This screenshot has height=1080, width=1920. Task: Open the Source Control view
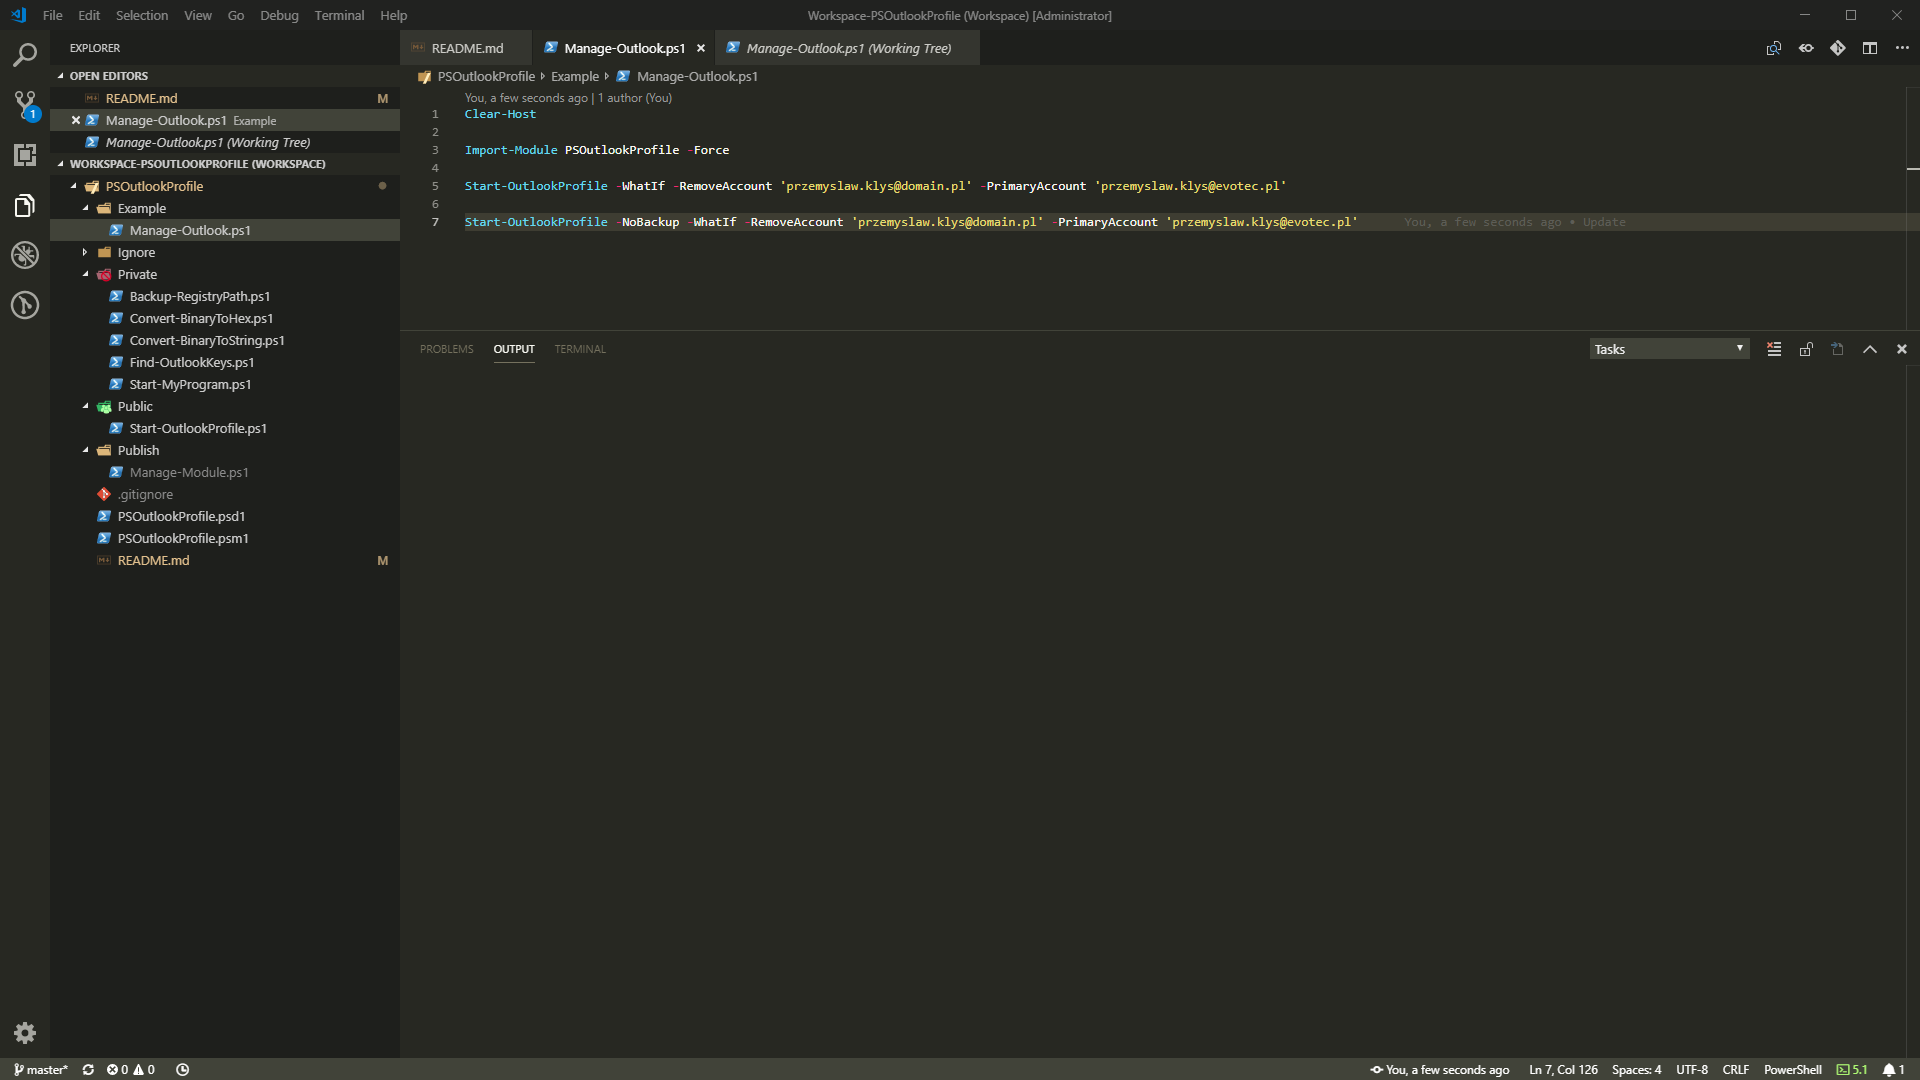click(x=25, y=104)
